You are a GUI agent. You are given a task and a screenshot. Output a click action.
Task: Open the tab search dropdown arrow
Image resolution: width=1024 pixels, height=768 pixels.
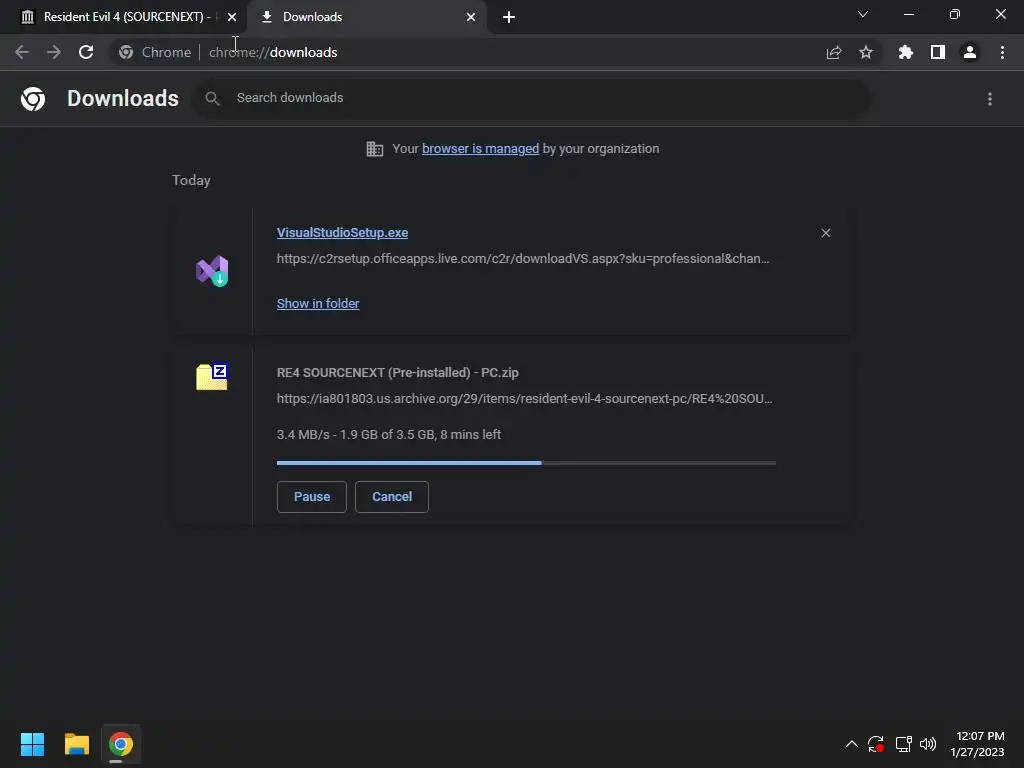click(x=863, y=14)
